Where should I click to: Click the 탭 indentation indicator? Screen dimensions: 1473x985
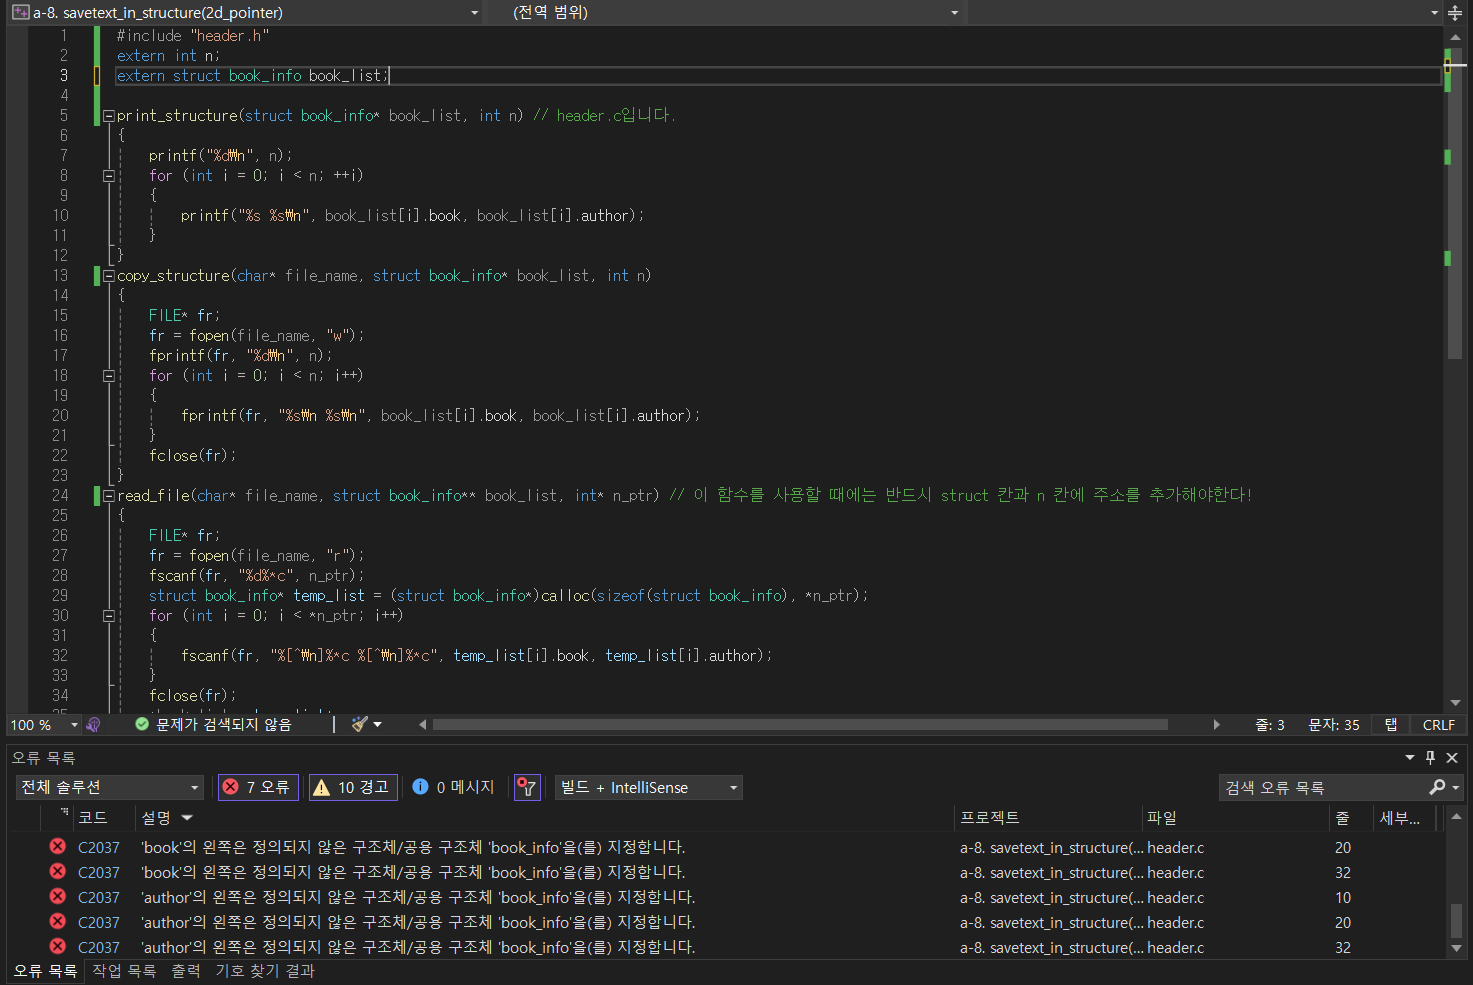(x=1391, y=725)
